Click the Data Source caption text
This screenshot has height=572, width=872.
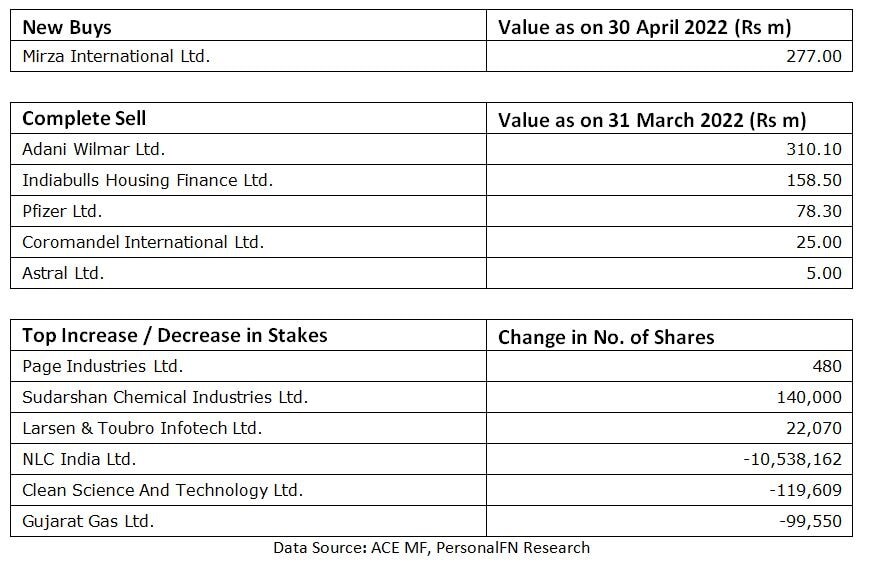point(431,548)
